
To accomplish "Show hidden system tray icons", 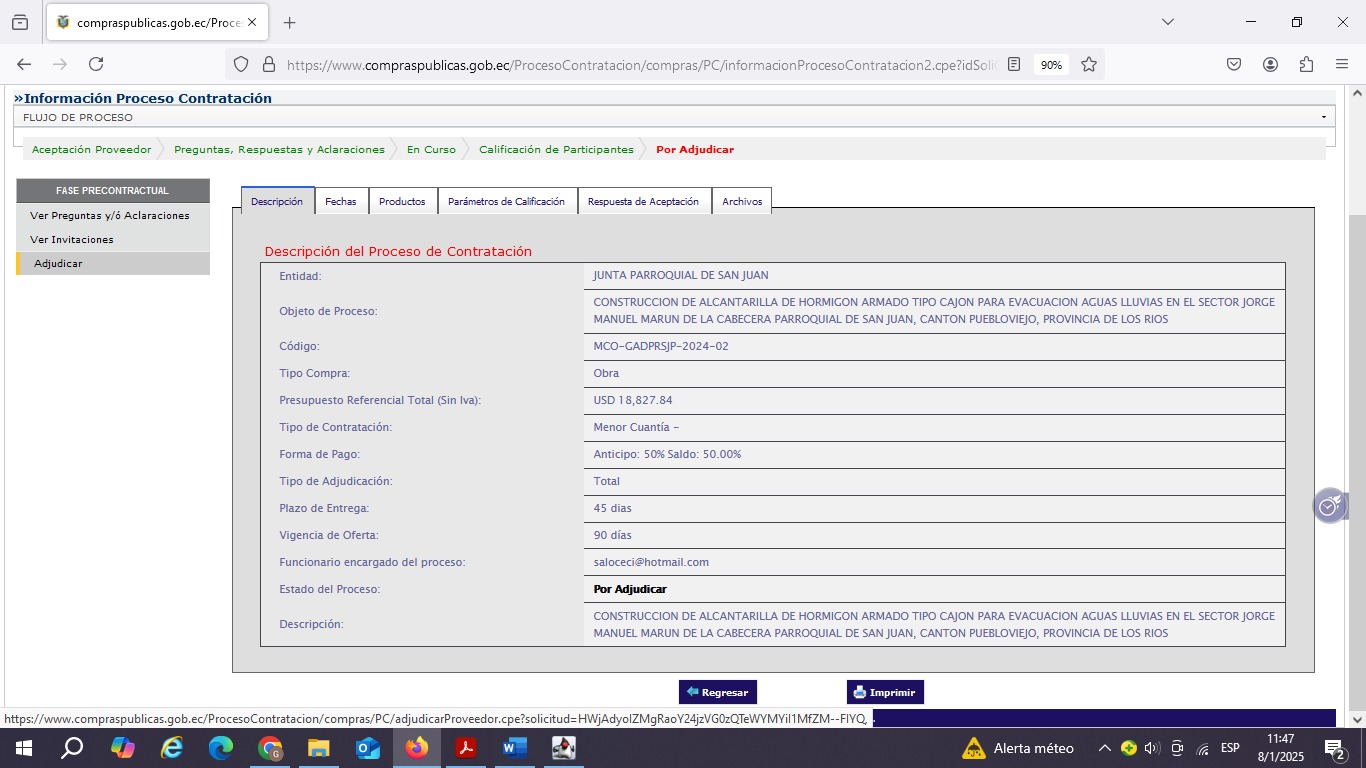I will click(x=1104, y=748).
